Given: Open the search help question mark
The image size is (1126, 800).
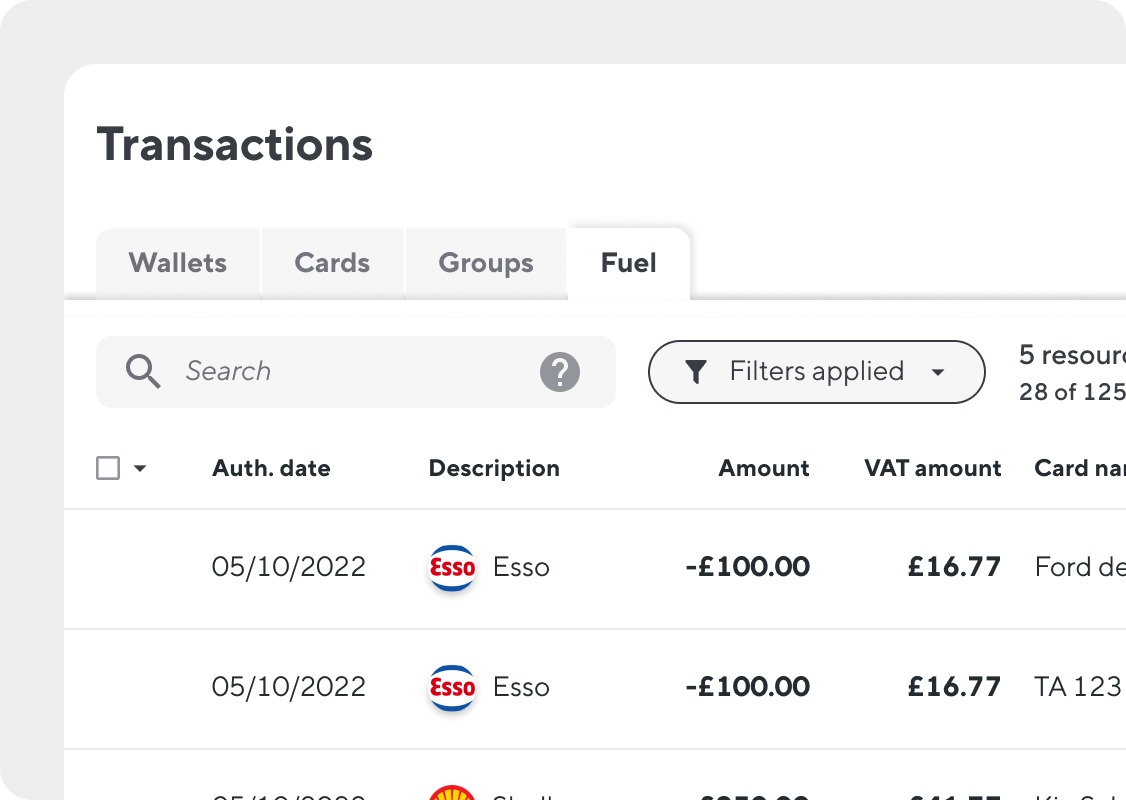Looking at the screenshot, I should (560, 372).
